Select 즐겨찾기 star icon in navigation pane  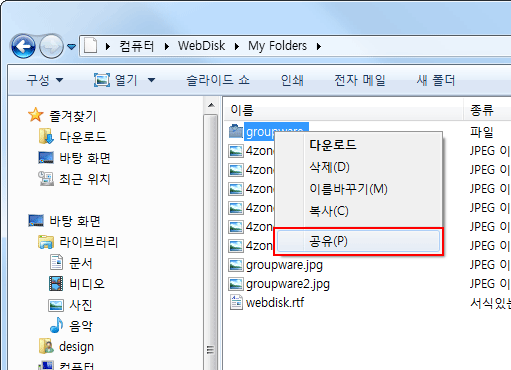pos(36,115)
